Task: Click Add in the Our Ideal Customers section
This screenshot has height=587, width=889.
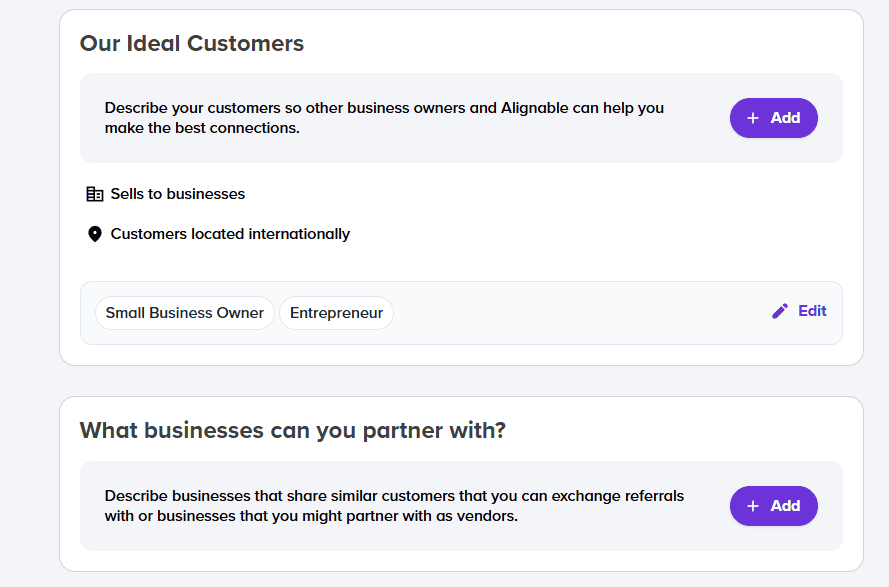Action: point(773,118)
